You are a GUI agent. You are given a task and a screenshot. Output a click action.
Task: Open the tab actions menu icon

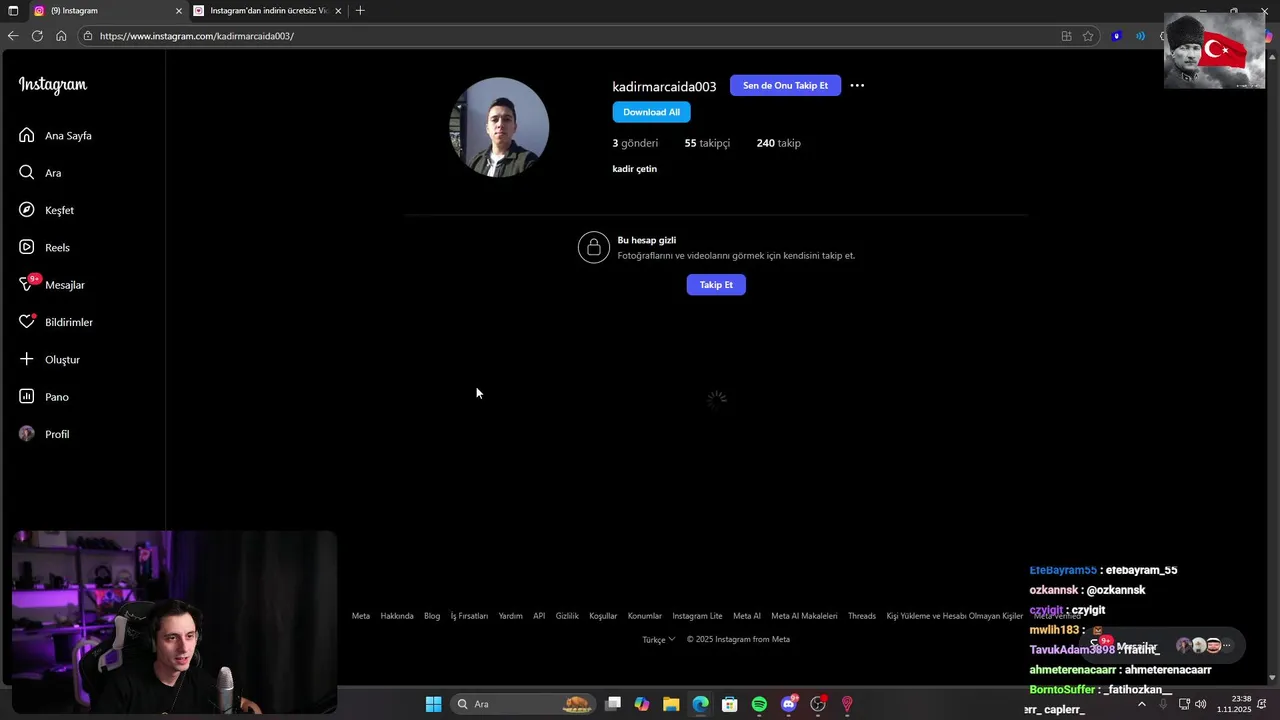[x=12, y=11]
